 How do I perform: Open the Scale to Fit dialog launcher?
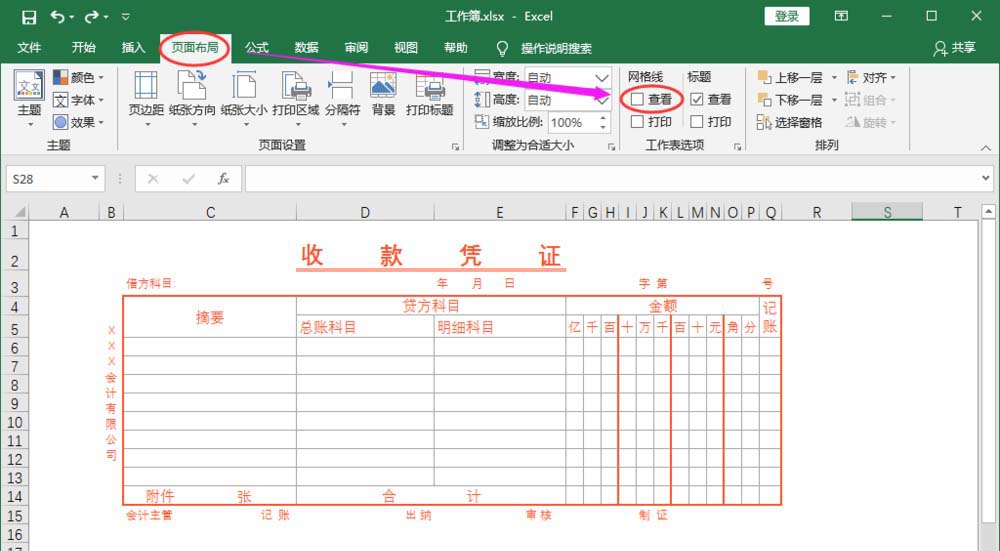[612, 147]
